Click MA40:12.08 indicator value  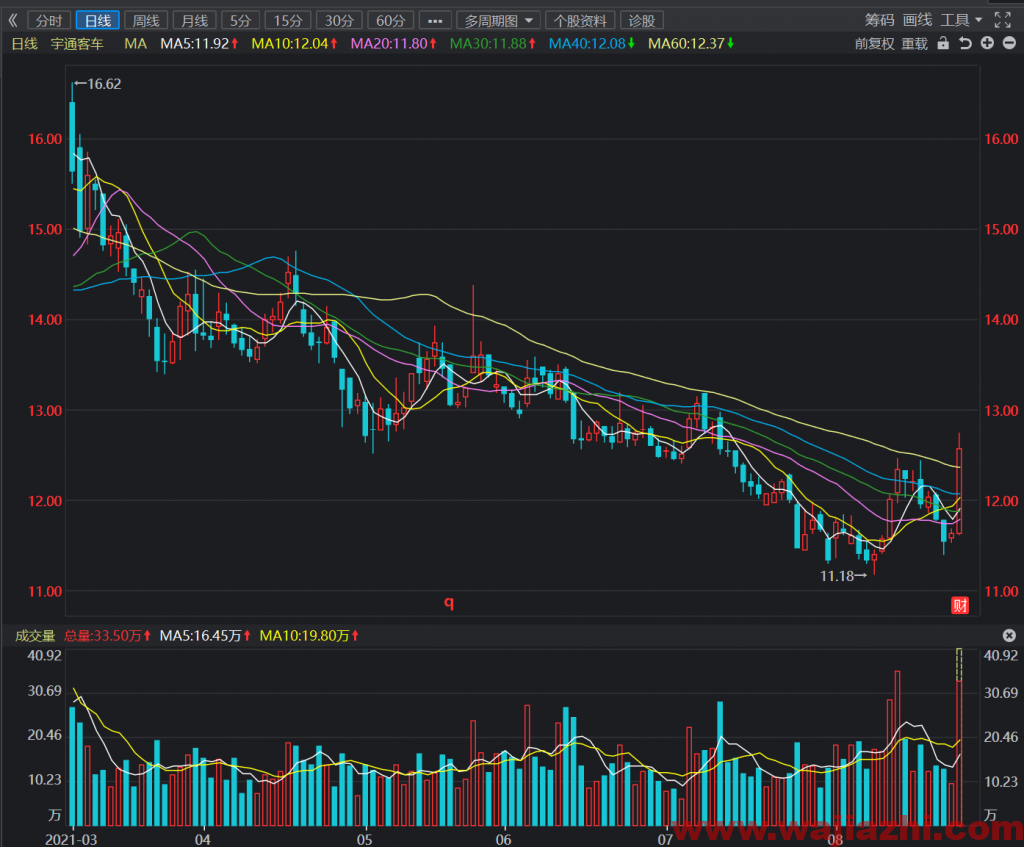coord(592,44)
